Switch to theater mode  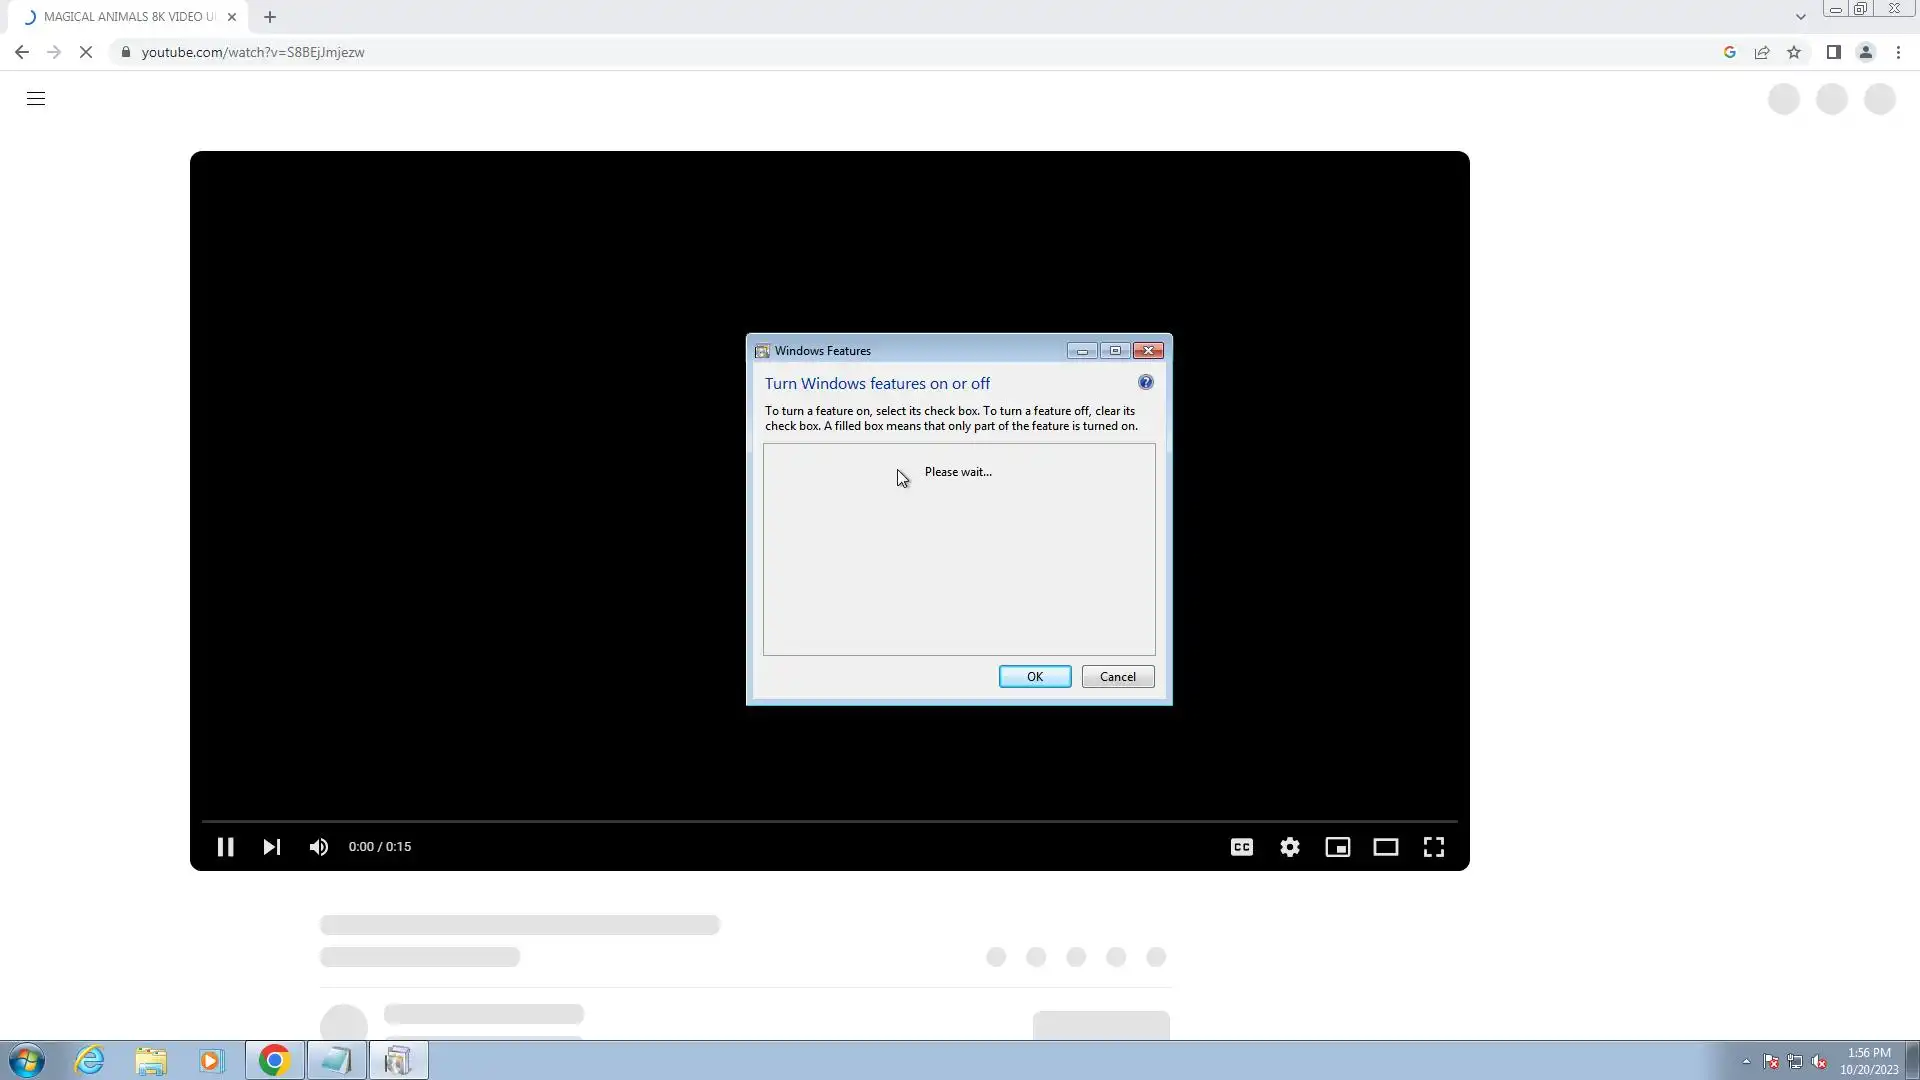coord(1385,847)
